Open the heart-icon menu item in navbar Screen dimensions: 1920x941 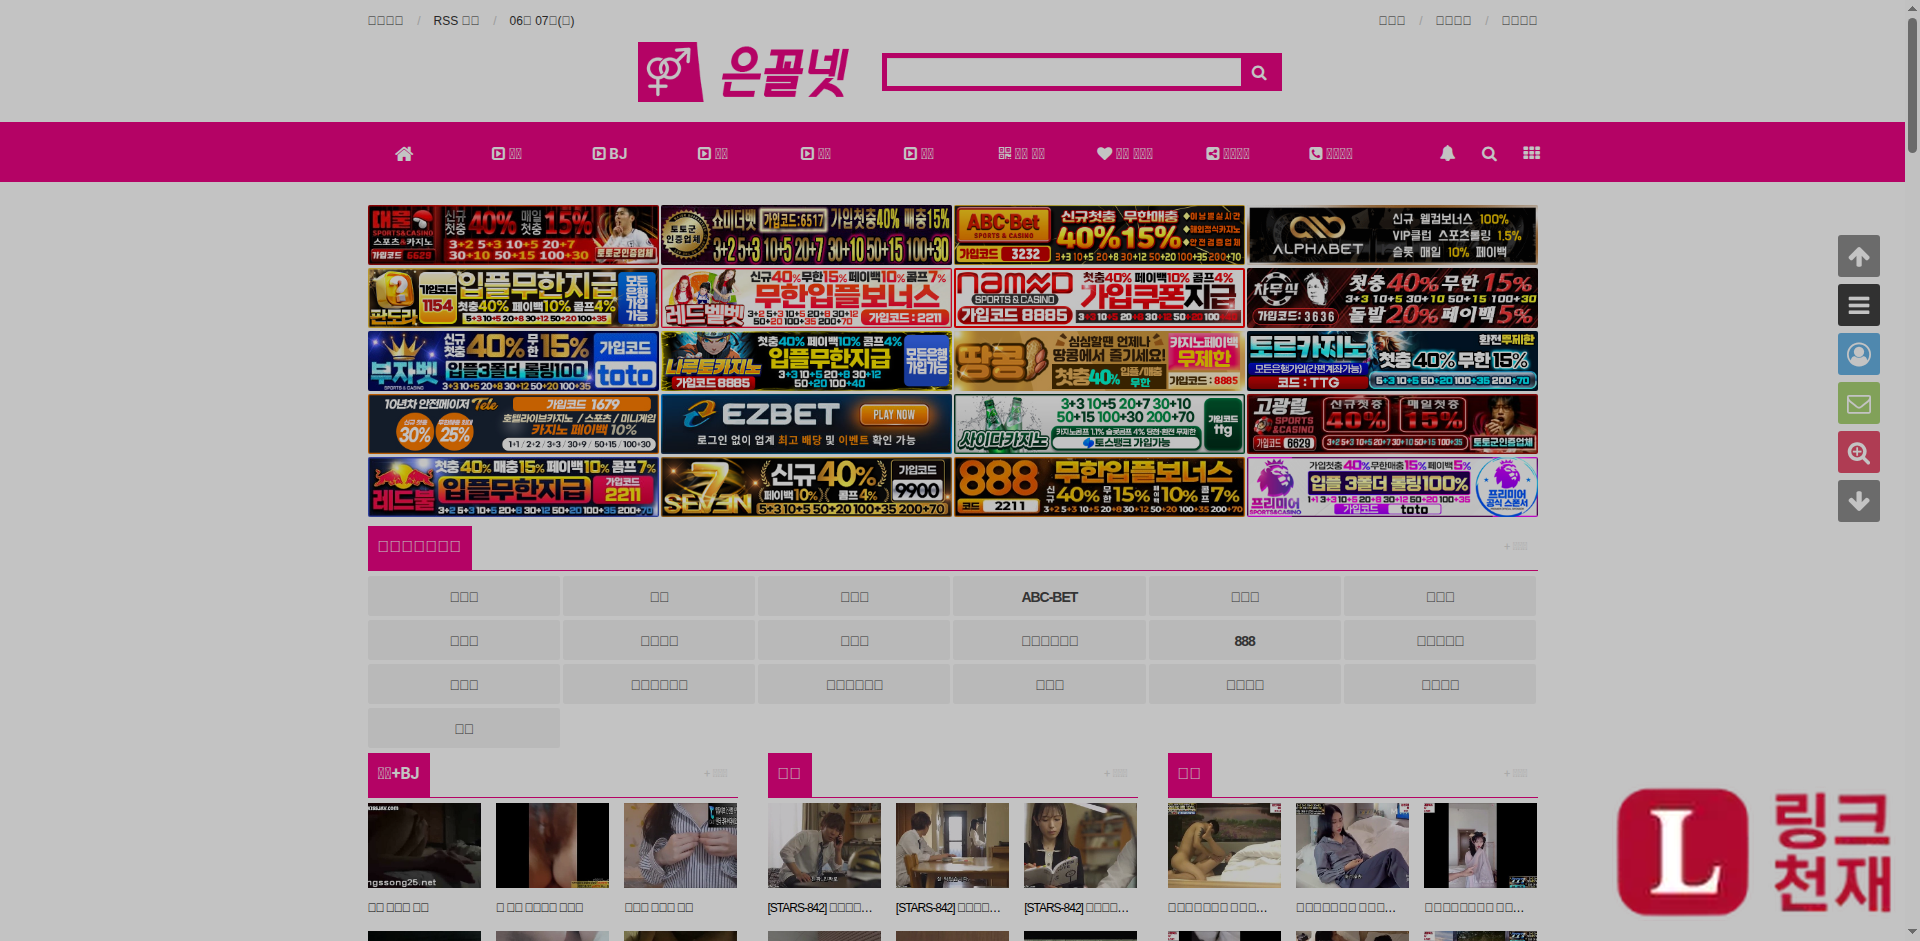click(x=1124, y=153)
